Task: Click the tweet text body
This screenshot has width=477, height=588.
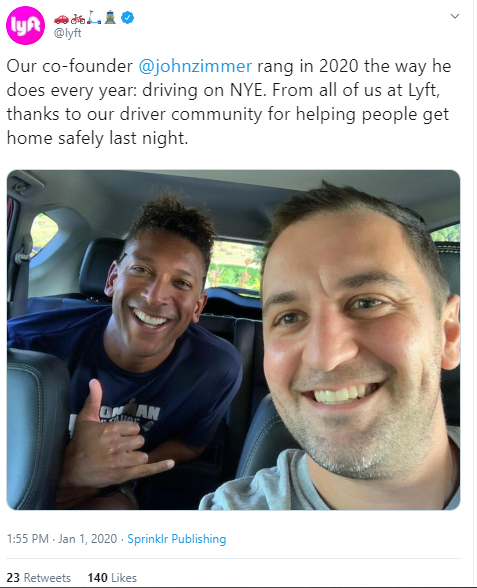Action: [229, 102]
